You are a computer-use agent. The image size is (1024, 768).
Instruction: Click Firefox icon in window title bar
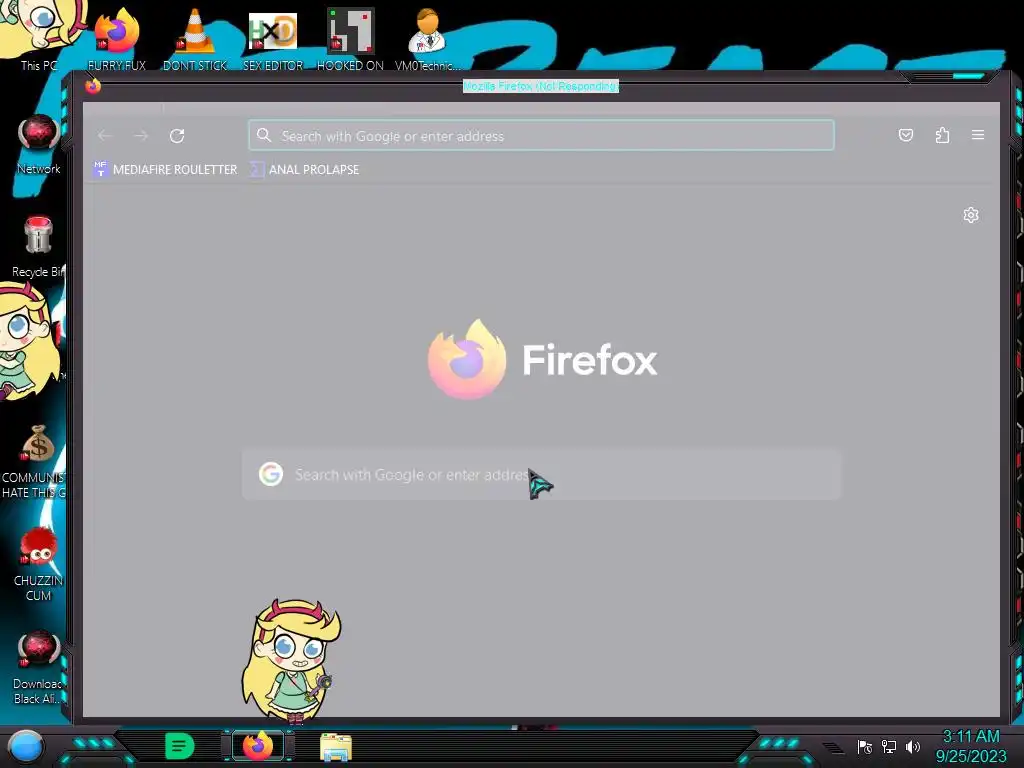tap(93, 86)
